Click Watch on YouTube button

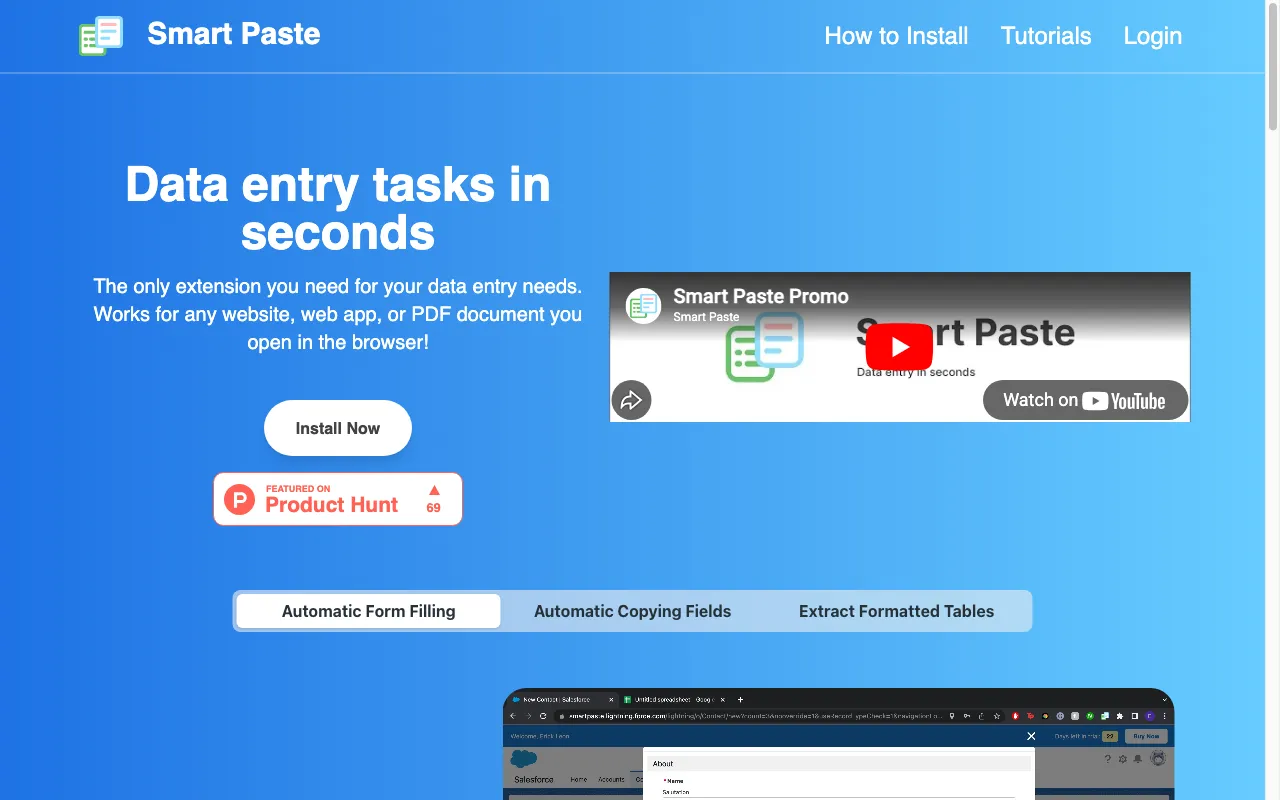pos(1086,400)
